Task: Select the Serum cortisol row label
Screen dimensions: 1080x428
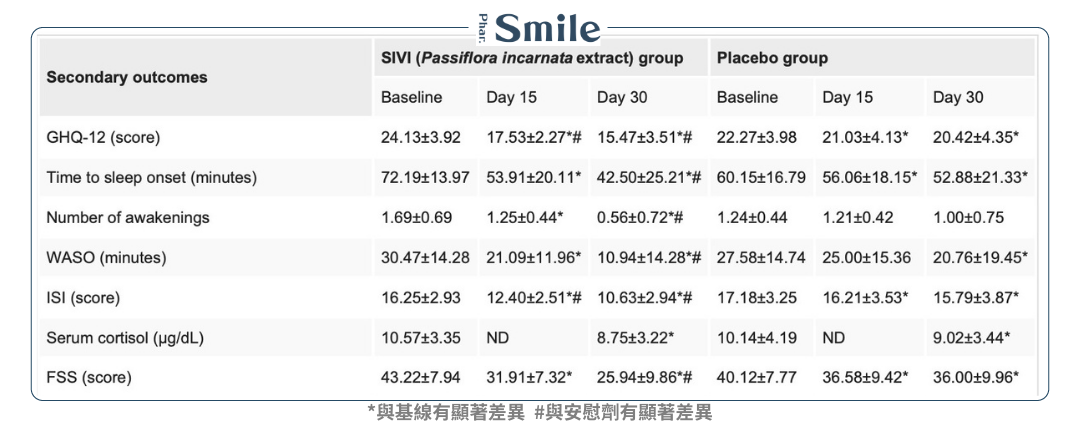Action: point(125,337)
